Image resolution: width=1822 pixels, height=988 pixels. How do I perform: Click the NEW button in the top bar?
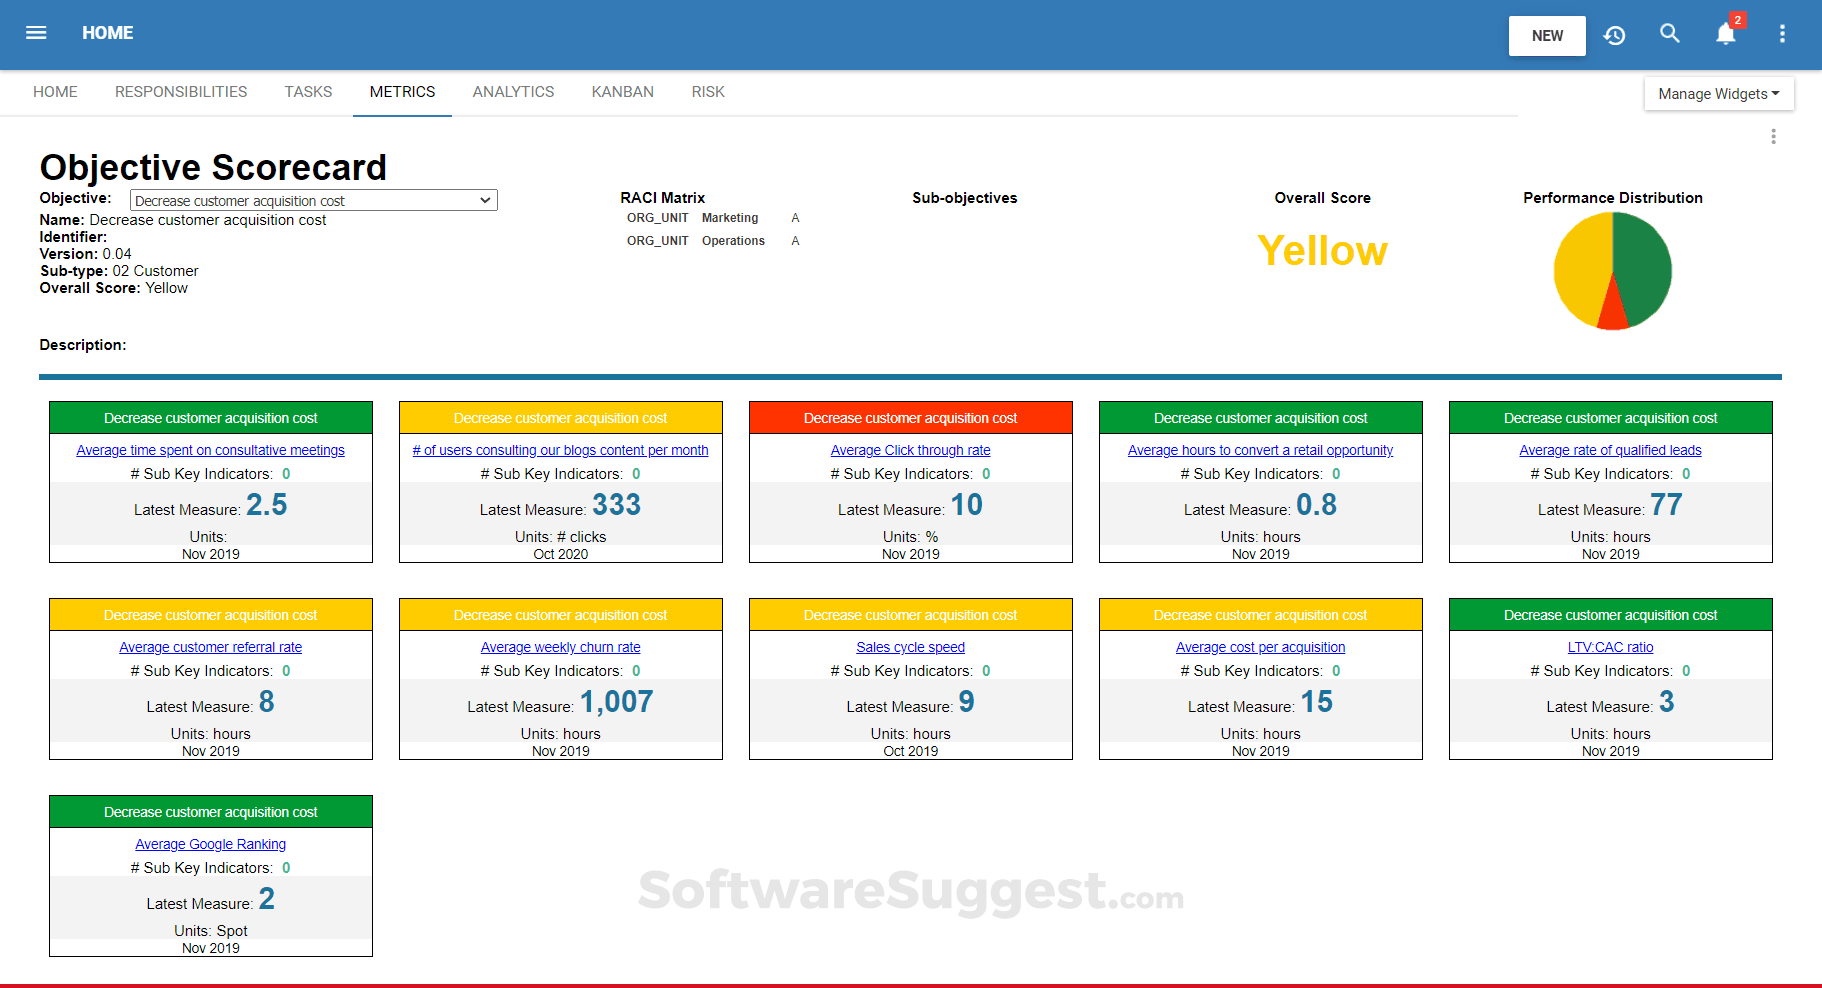pyautogui.click(x=1547, y=35)
